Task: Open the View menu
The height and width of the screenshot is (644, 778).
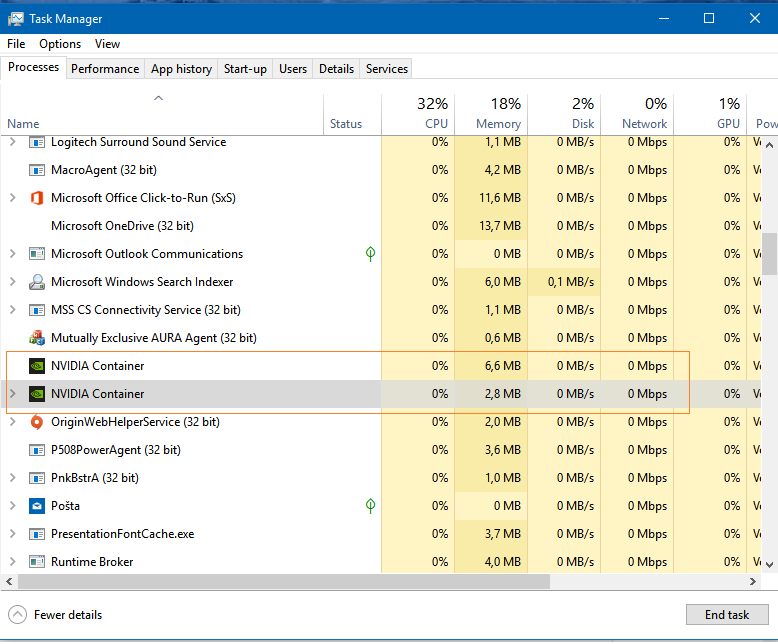Action: tap(107, 44)
